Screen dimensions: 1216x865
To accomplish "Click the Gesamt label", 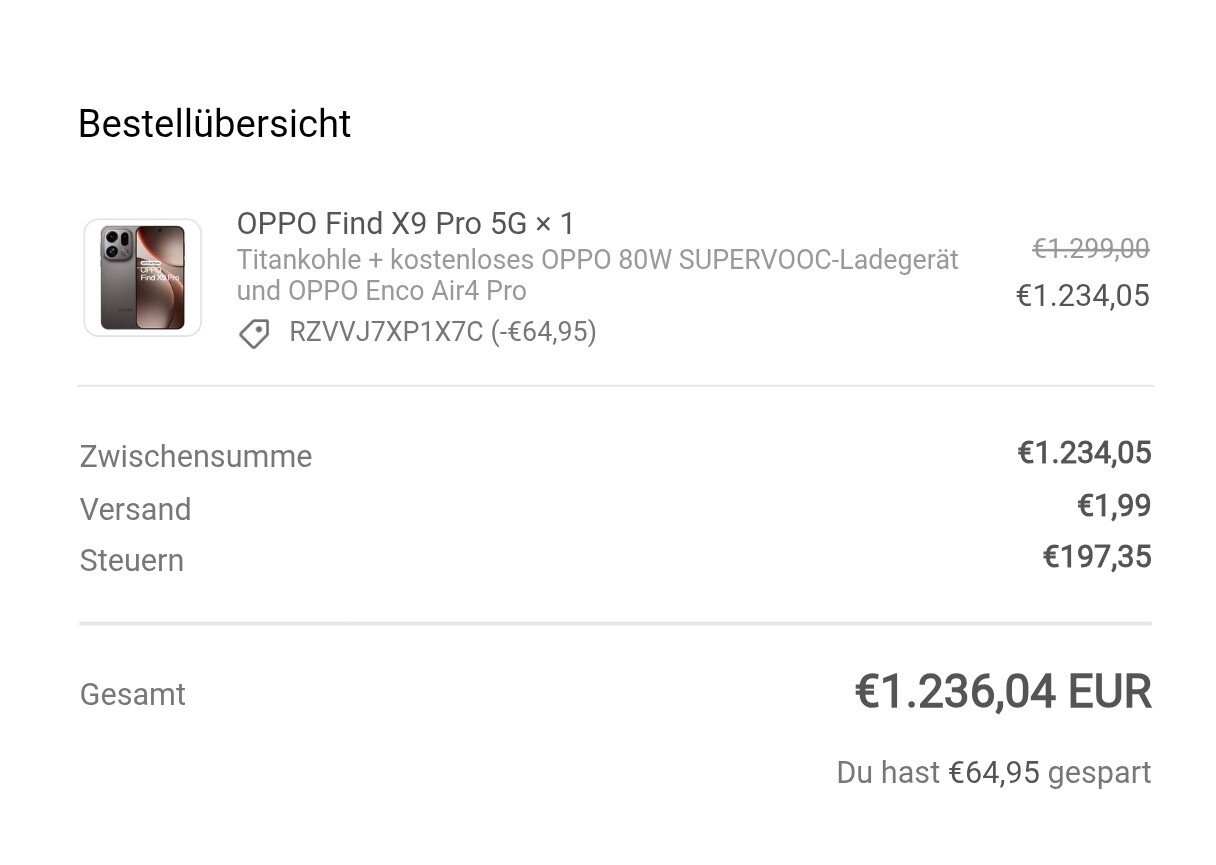I will 132,694.
